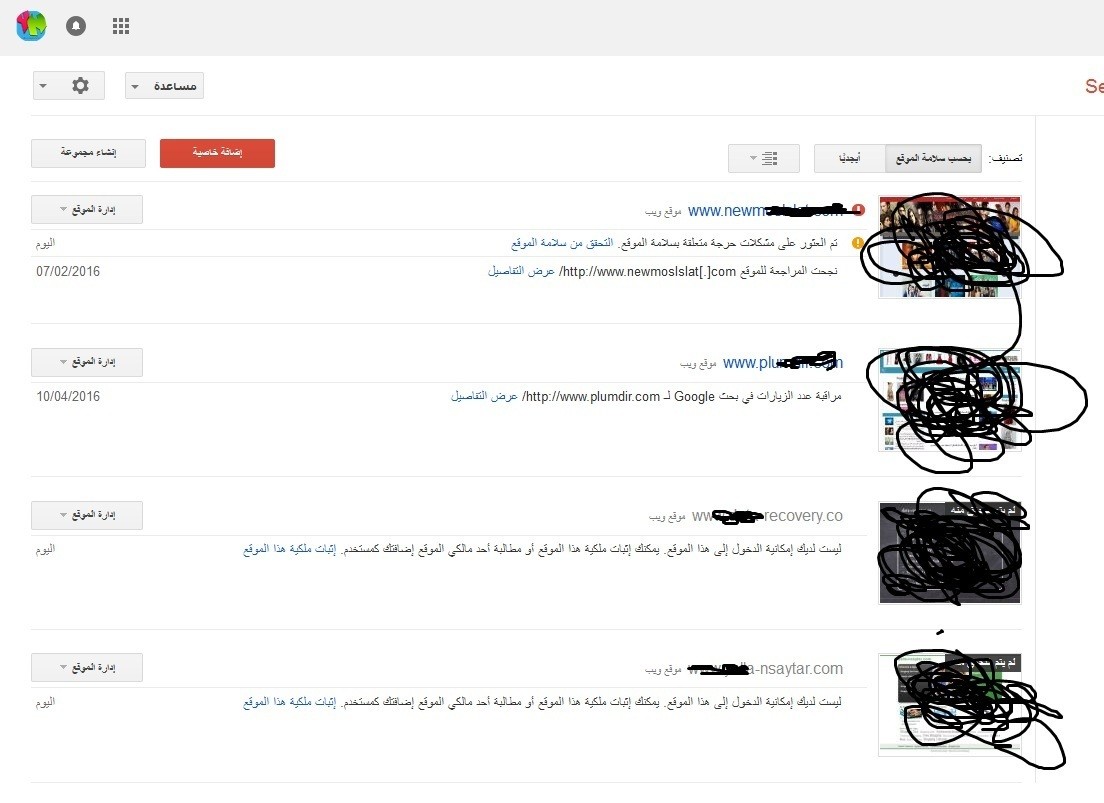The image size is (1104, 803).
Task: Click the recovery.co site title
Action: coord(767,516)
